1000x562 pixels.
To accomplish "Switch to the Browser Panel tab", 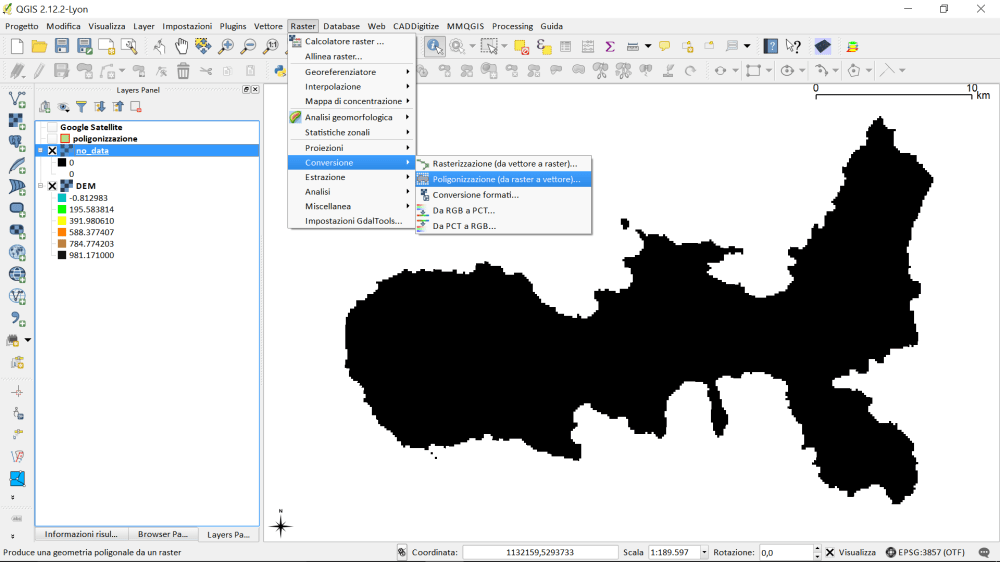I will pos(161,534).
